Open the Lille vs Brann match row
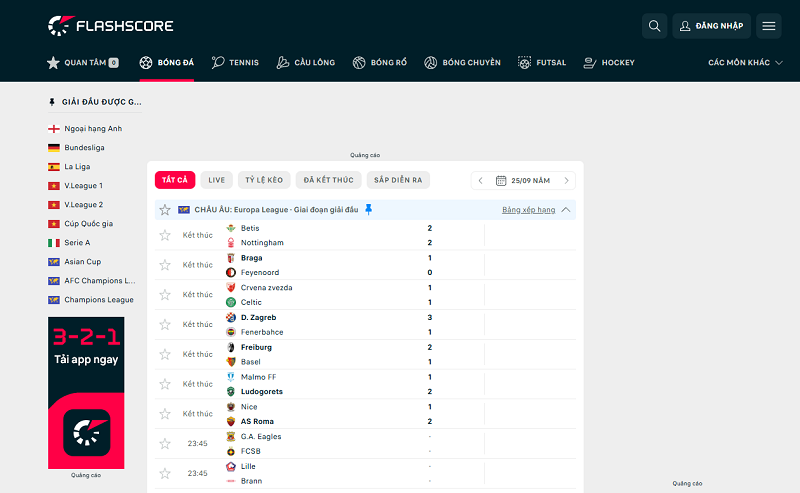The height and width of the screenshot is (493, 800). point(365,474)
